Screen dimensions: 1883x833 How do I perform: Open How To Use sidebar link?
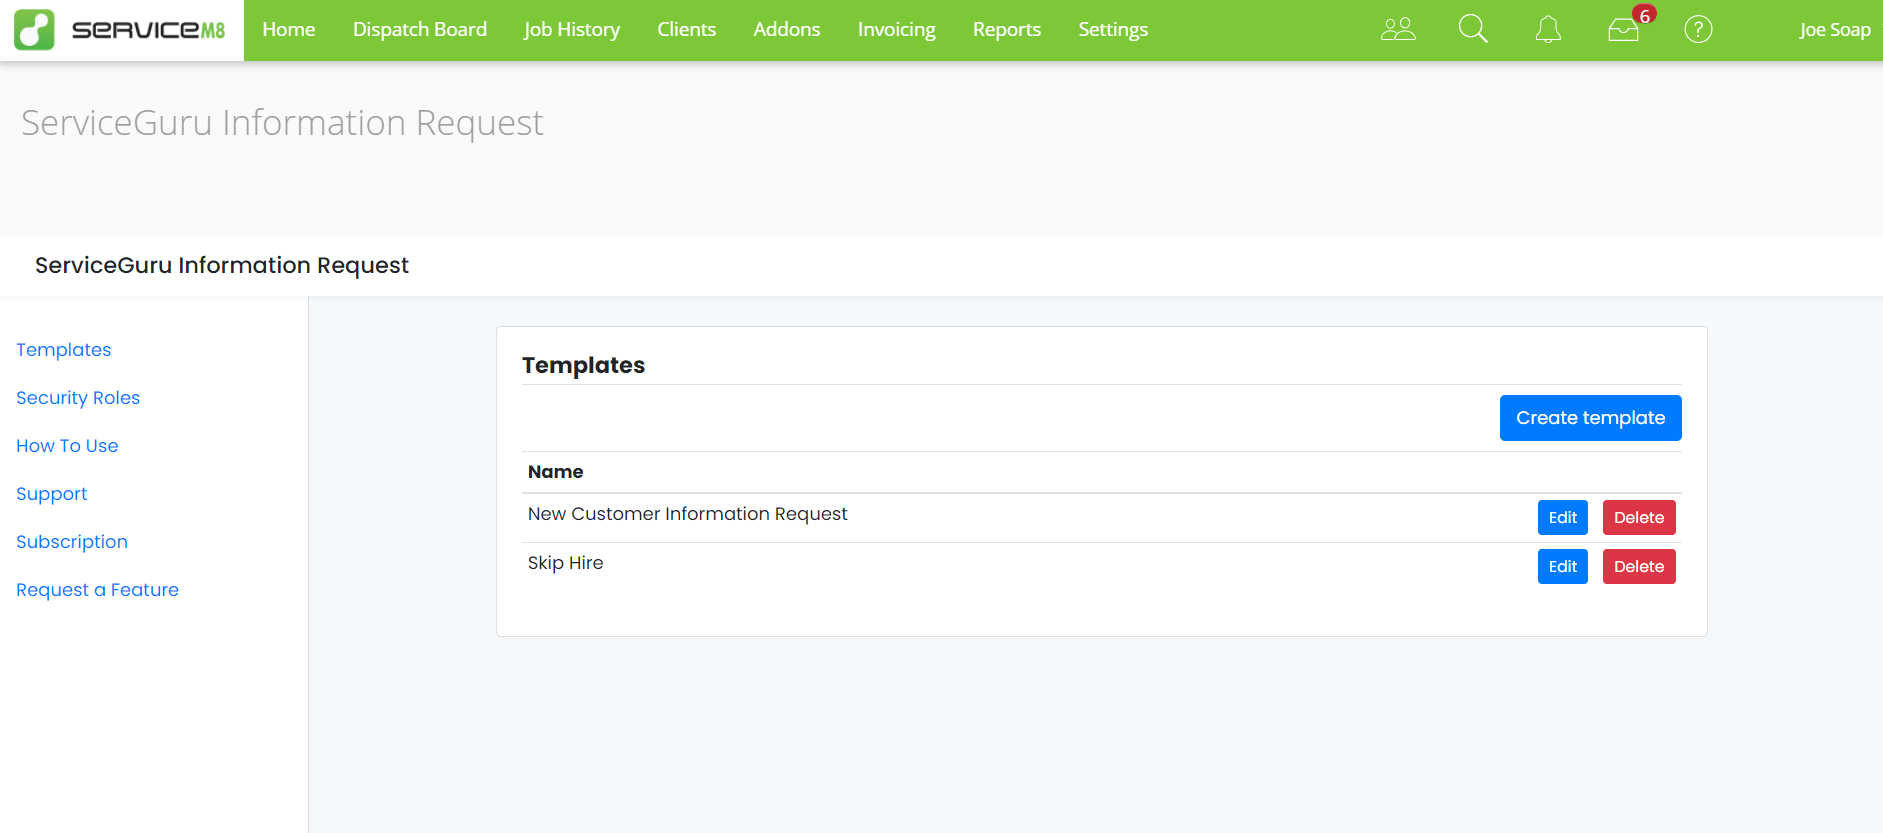pyautogui.click(x=67, y=446)
